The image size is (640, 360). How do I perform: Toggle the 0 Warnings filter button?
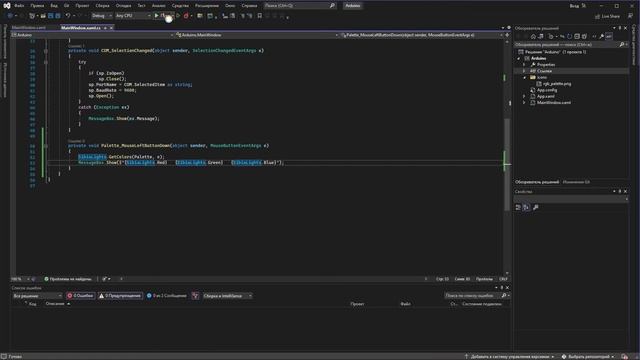(x=120, y=296)
